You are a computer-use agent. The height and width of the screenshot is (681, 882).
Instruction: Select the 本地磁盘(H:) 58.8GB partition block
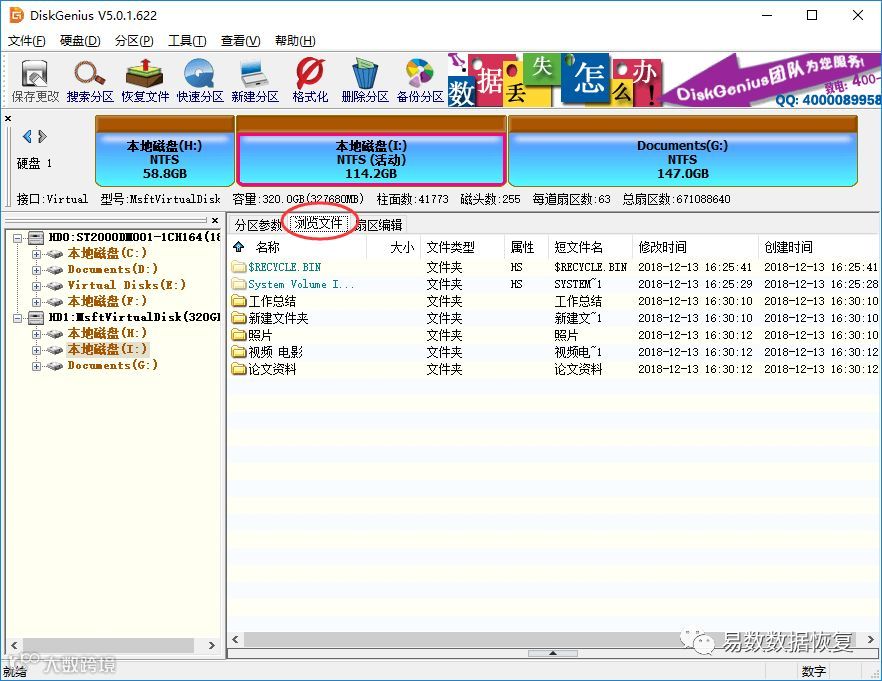point(164,151)
